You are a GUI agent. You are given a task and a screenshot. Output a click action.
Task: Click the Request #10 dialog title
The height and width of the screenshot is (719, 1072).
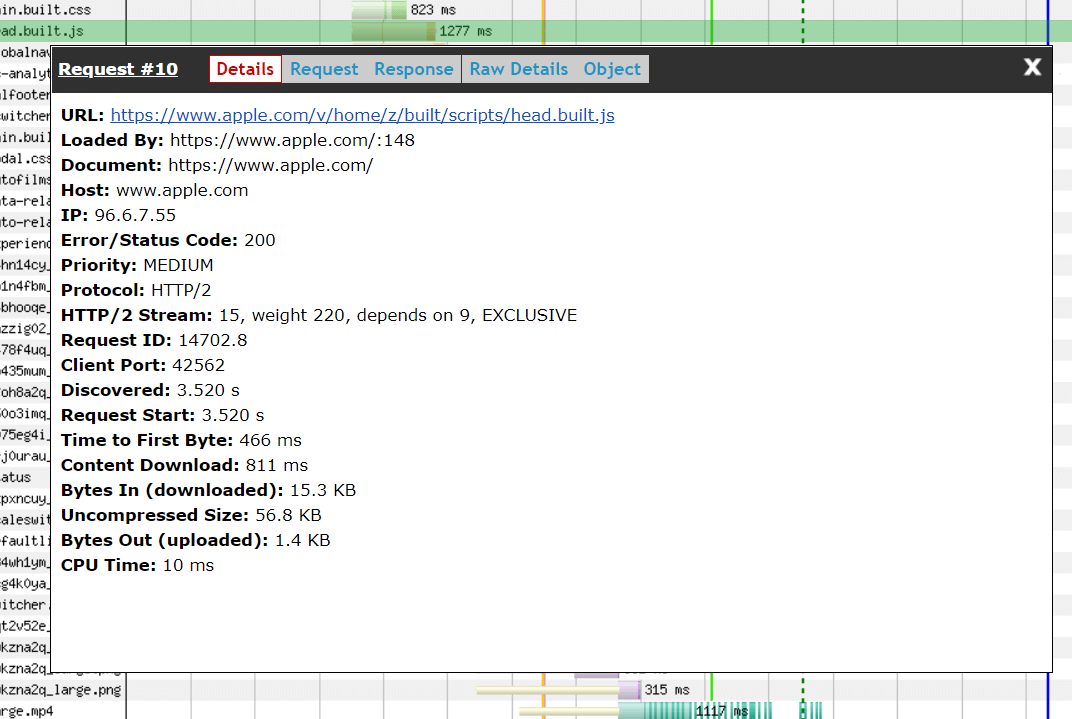[118, 69]
